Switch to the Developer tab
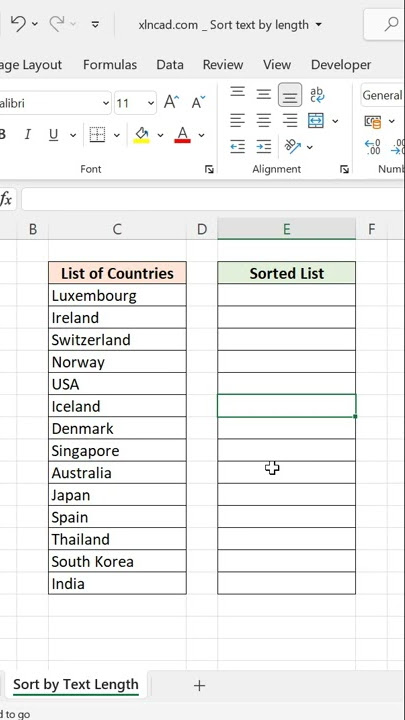Screen dimensions: 405x720 341,65
